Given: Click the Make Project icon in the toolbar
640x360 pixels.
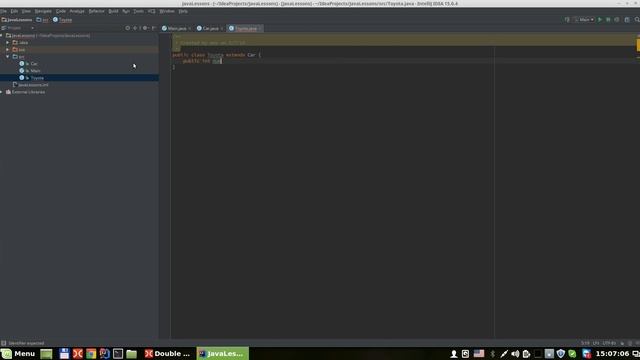Looking at the screenshot, I should coord(567,20).
